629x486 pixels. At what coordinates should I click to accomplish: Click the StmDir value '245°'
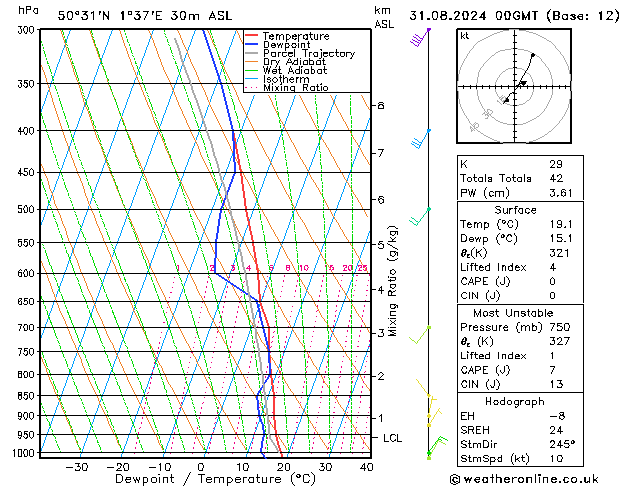click(562, 444)
